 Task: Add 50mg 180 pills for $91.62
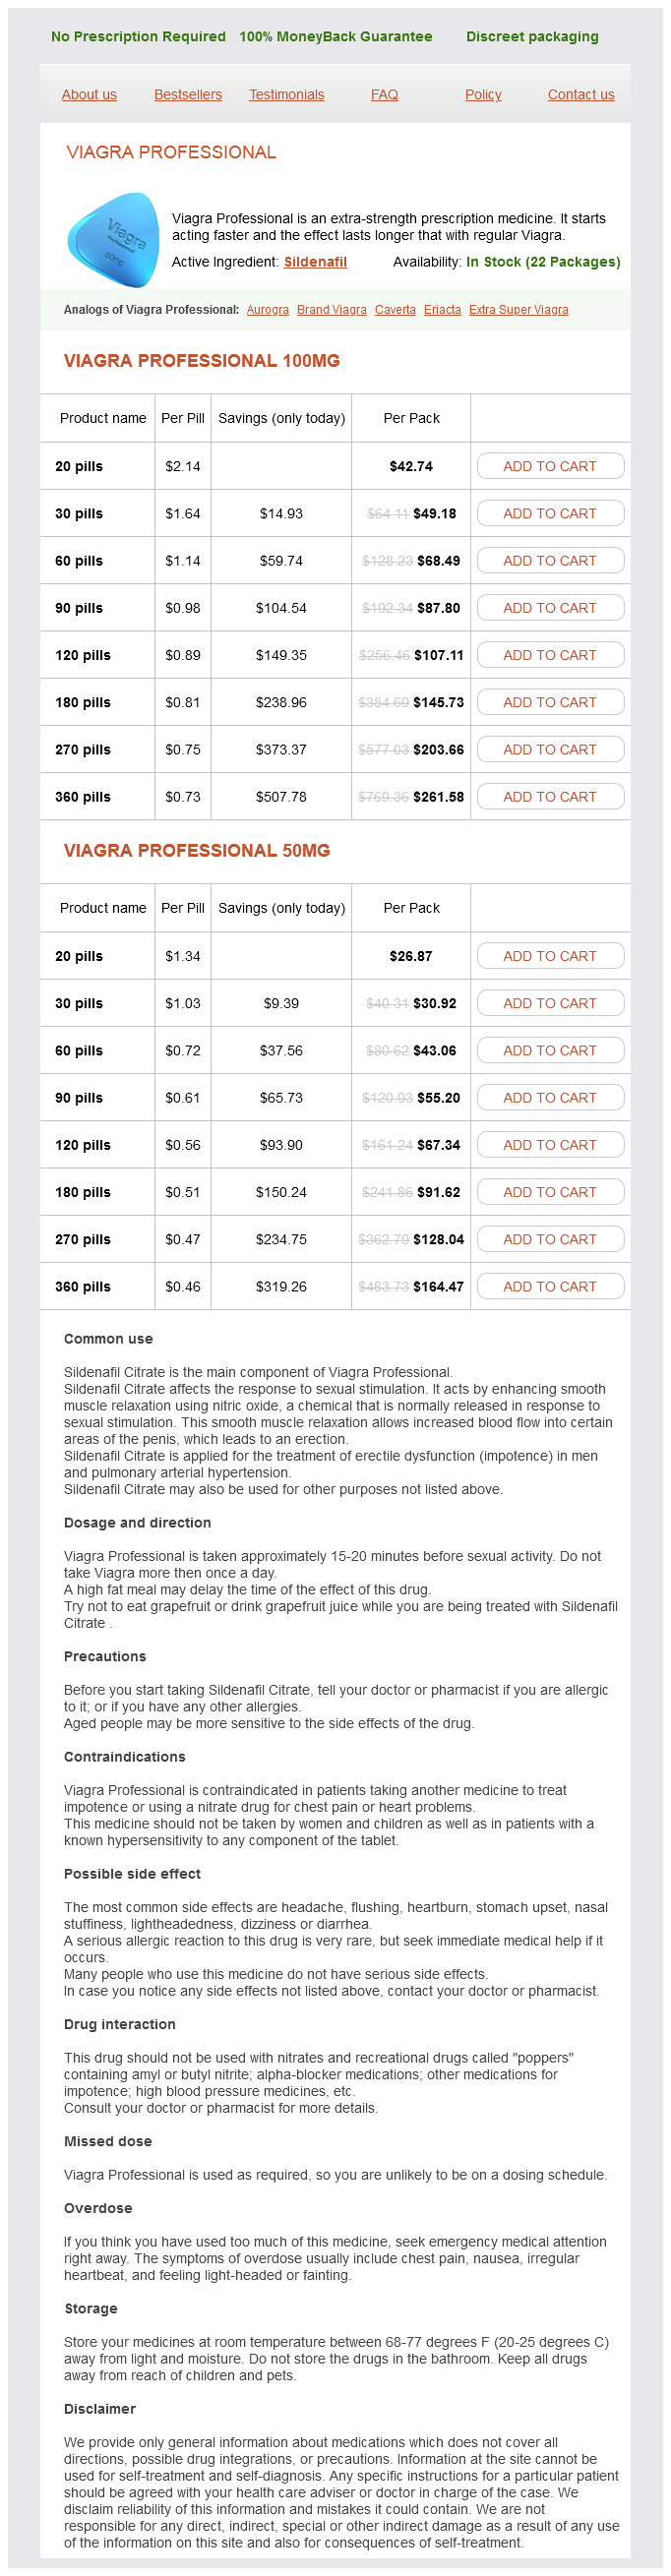coord(550,1192)
